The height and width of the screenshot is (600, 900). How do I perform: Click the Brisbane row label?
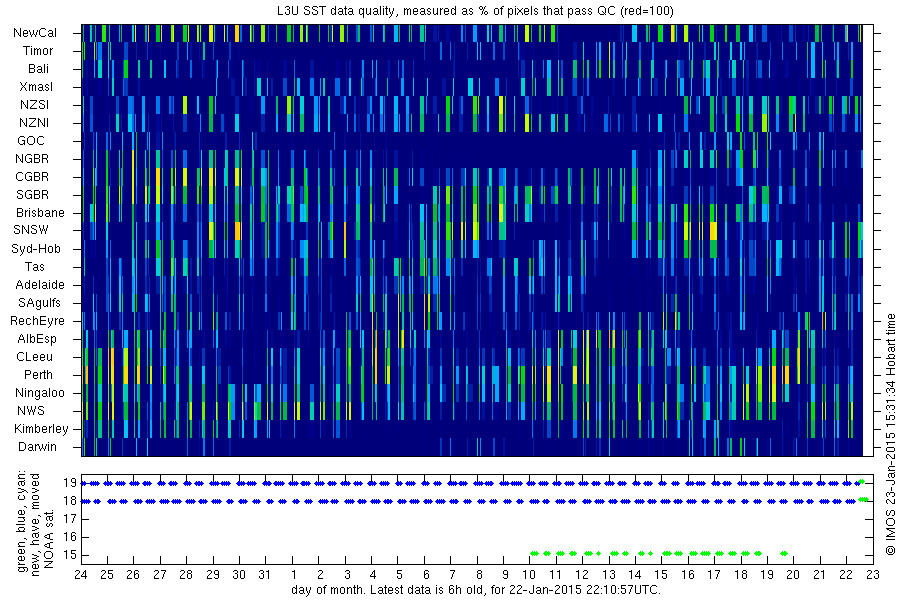click(x=40, y=212)
